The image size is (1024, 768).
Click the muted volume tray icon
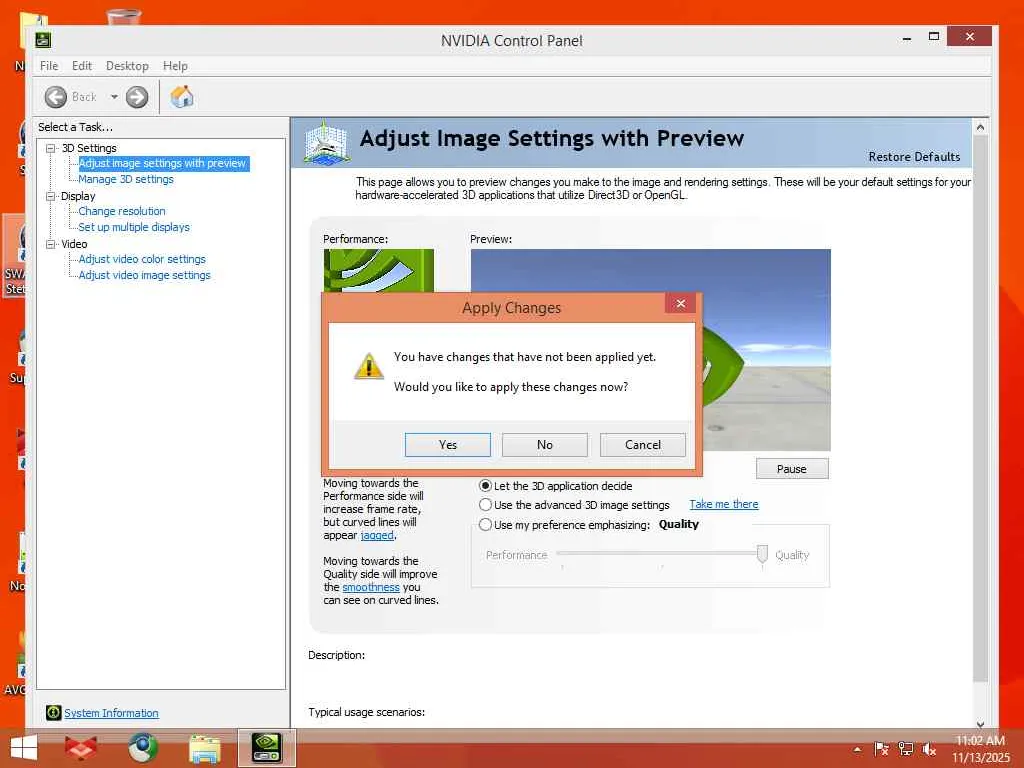tap(929, 749)
